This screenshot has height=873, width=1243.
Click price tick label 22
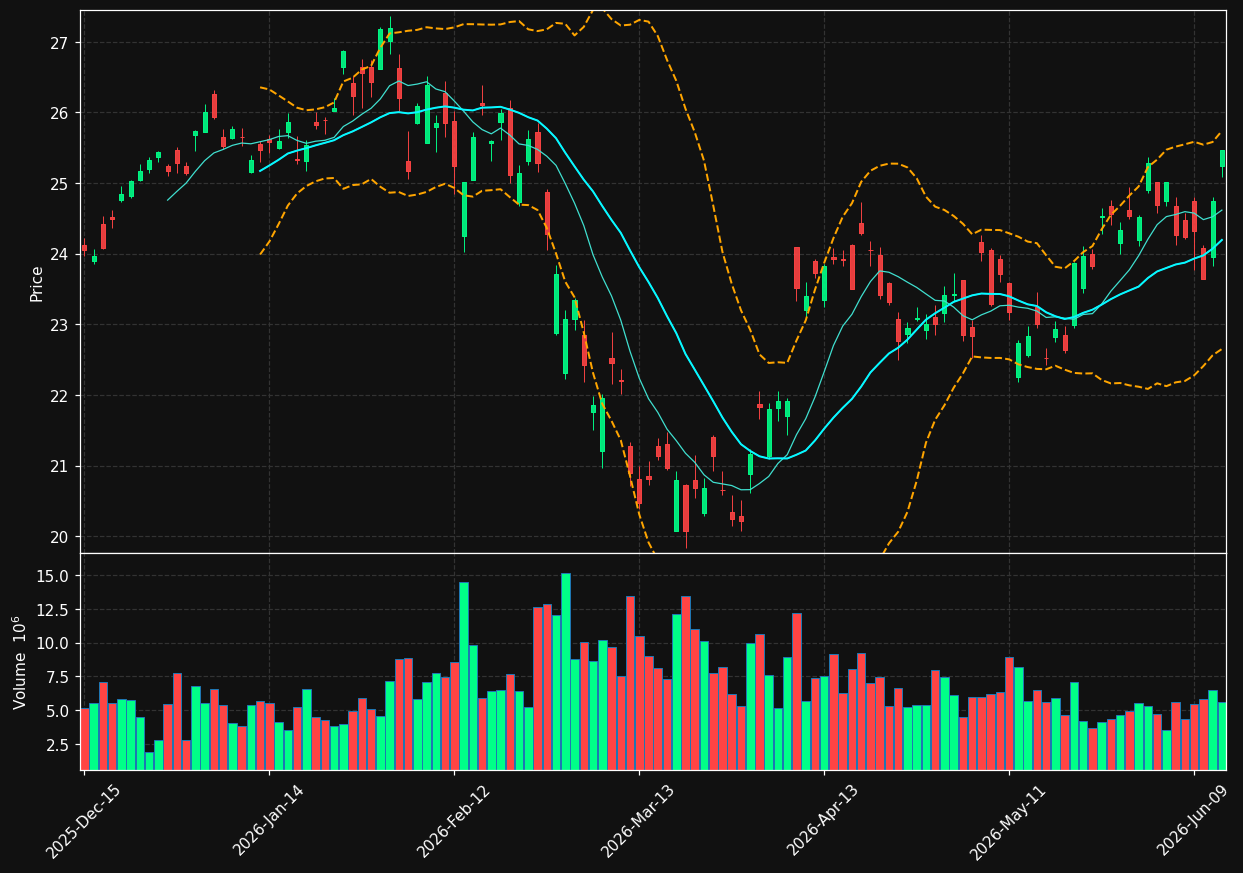click(x=58, y=396)
